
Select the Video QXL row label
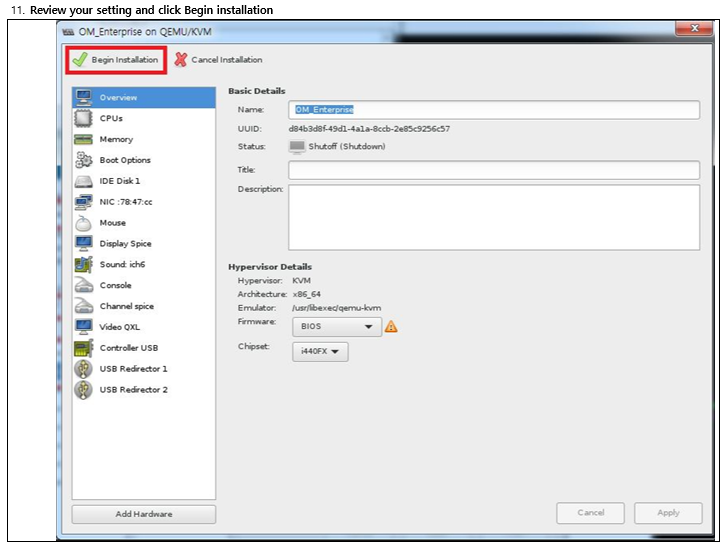120,327
